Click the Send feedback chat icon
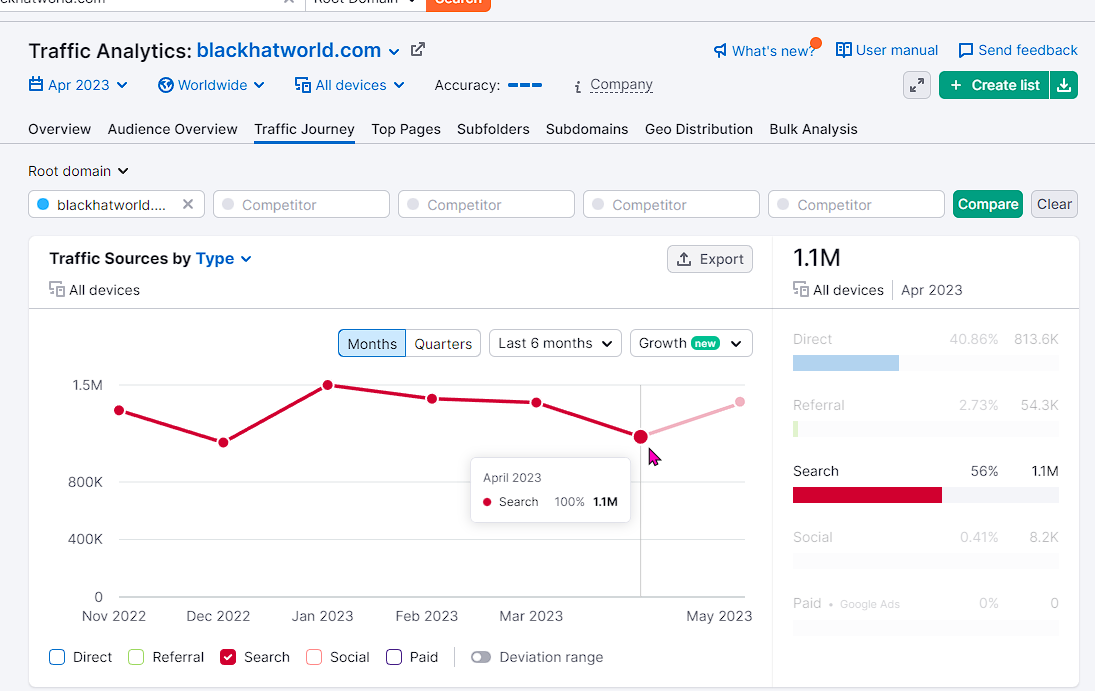Image resolution: width=1095 pixels, height=691 pixels. (966, 50)
